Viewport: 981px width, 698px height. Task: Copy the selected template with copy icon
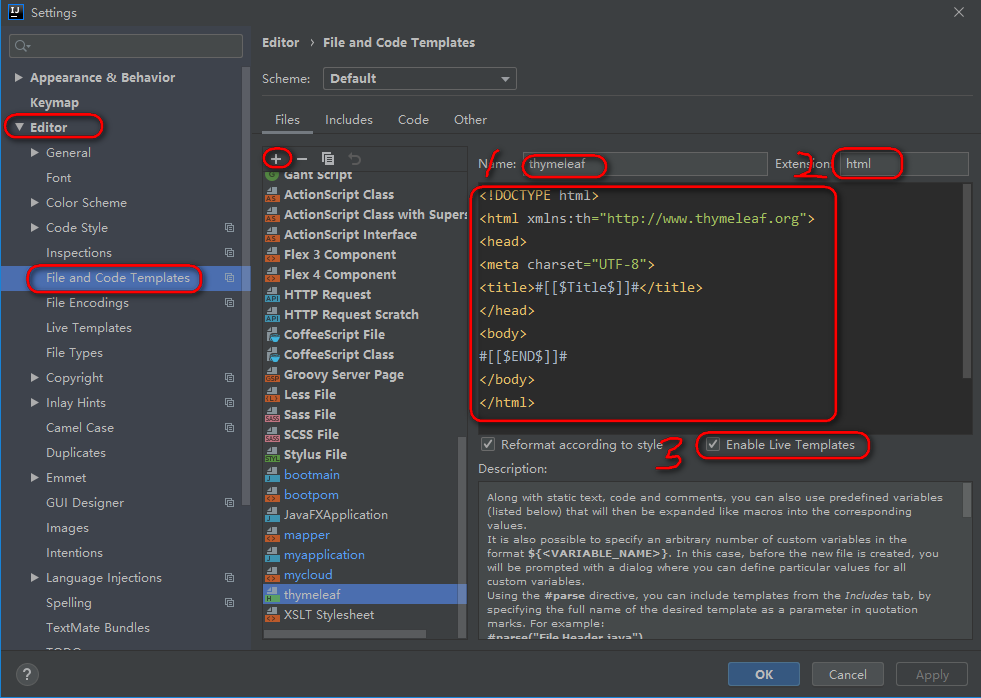(328, 159)
